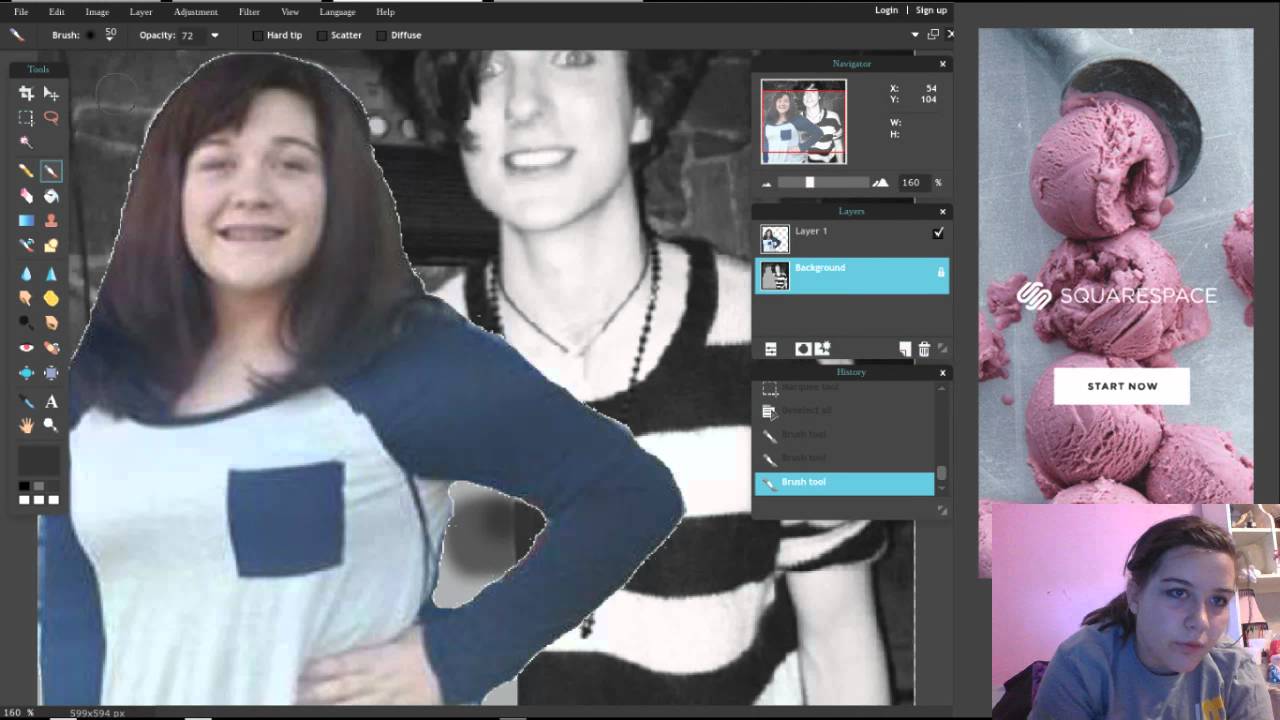Hide Layer 1 using its visibility checkbox

pos(937,232)
